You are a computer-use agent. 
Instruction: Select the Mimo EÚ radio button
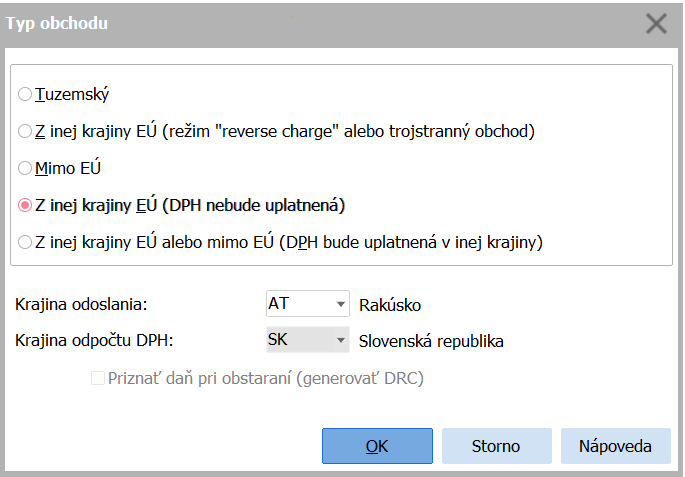click(x=25, y=168)
